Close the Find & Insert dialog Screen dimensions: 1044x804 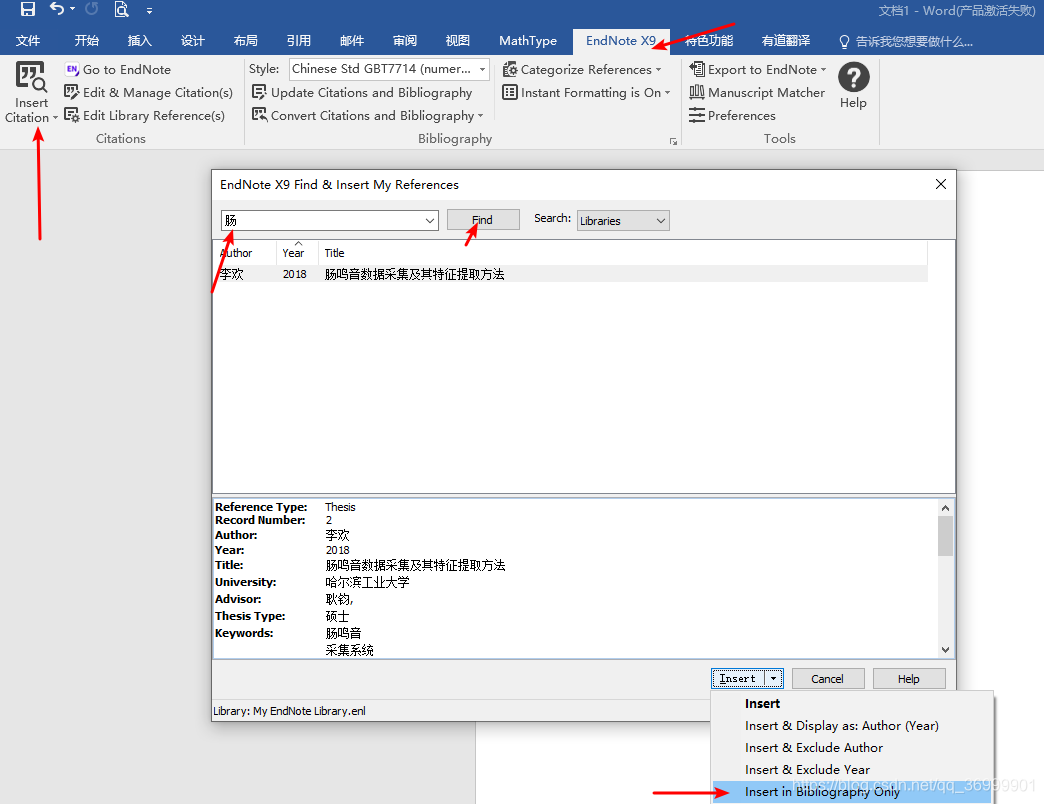click(940, 184)
